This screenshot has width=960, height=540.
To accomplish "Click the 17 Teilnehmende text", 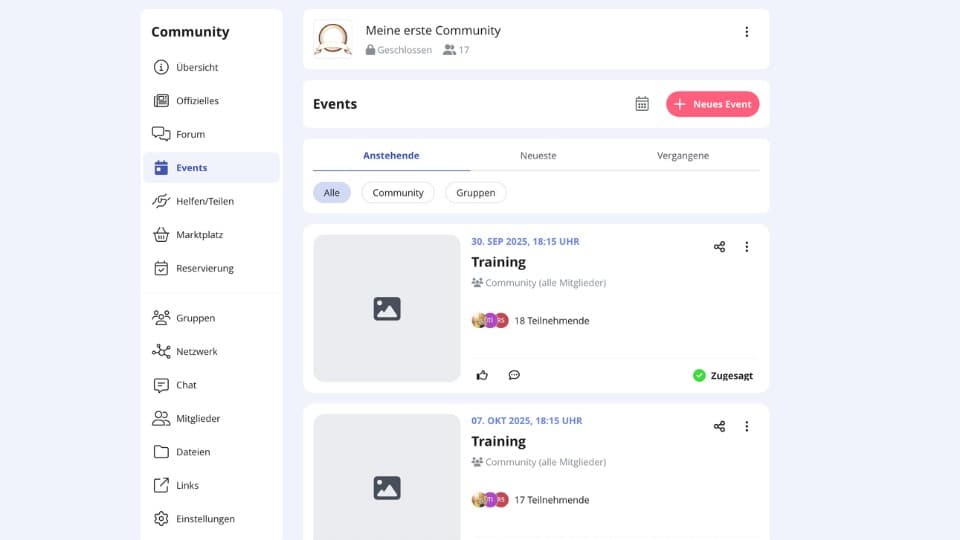I will click(x=552, y=500).
